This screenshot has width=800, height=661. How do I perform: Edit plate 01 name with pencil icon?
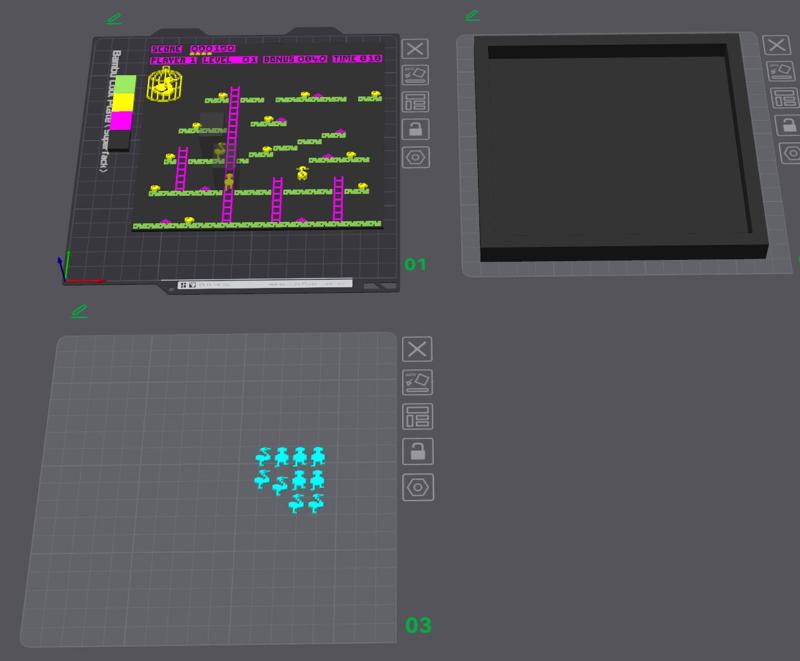[114, 19]
